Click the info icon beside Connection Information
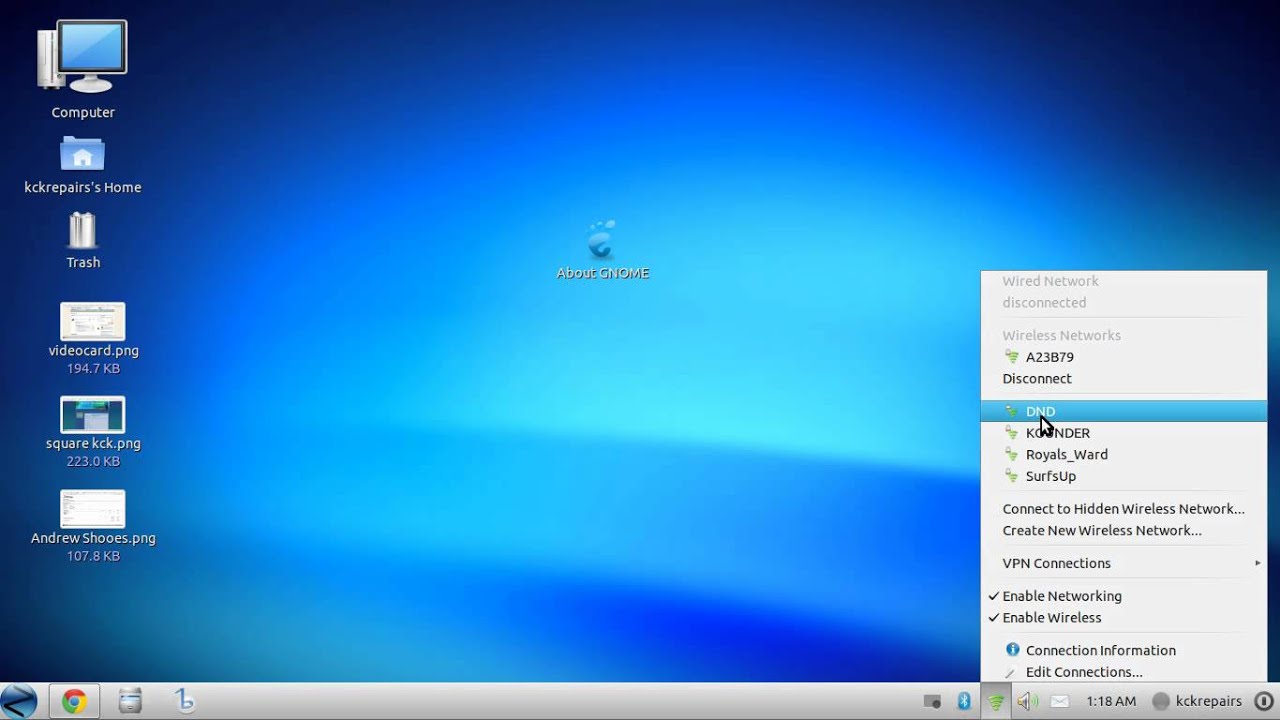 click(x=1012, y=650)
